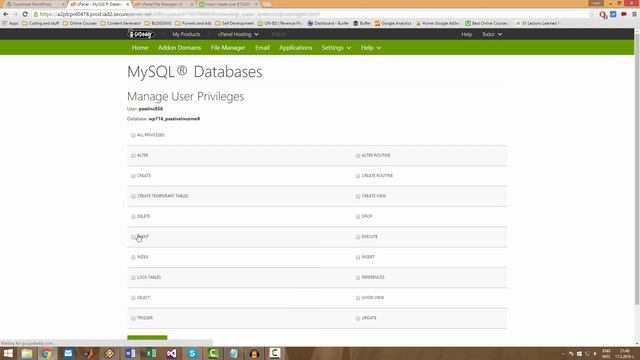Click the clock in system tray
The height and width of the screenshot is (360, 640).
point(625,353)
